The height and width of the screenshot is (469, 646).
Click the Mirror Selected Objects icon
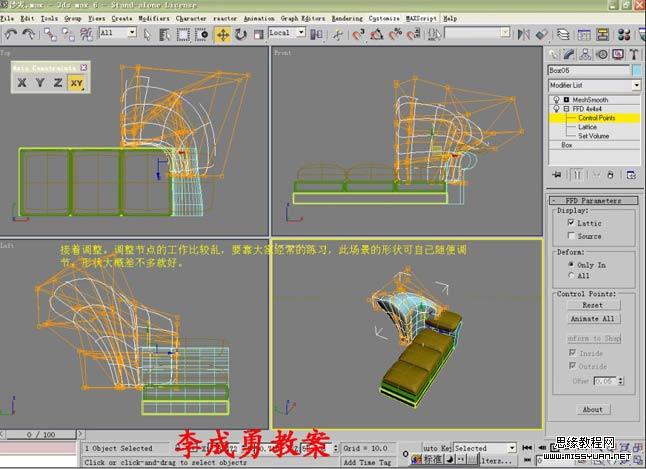[x=523, y=35]
